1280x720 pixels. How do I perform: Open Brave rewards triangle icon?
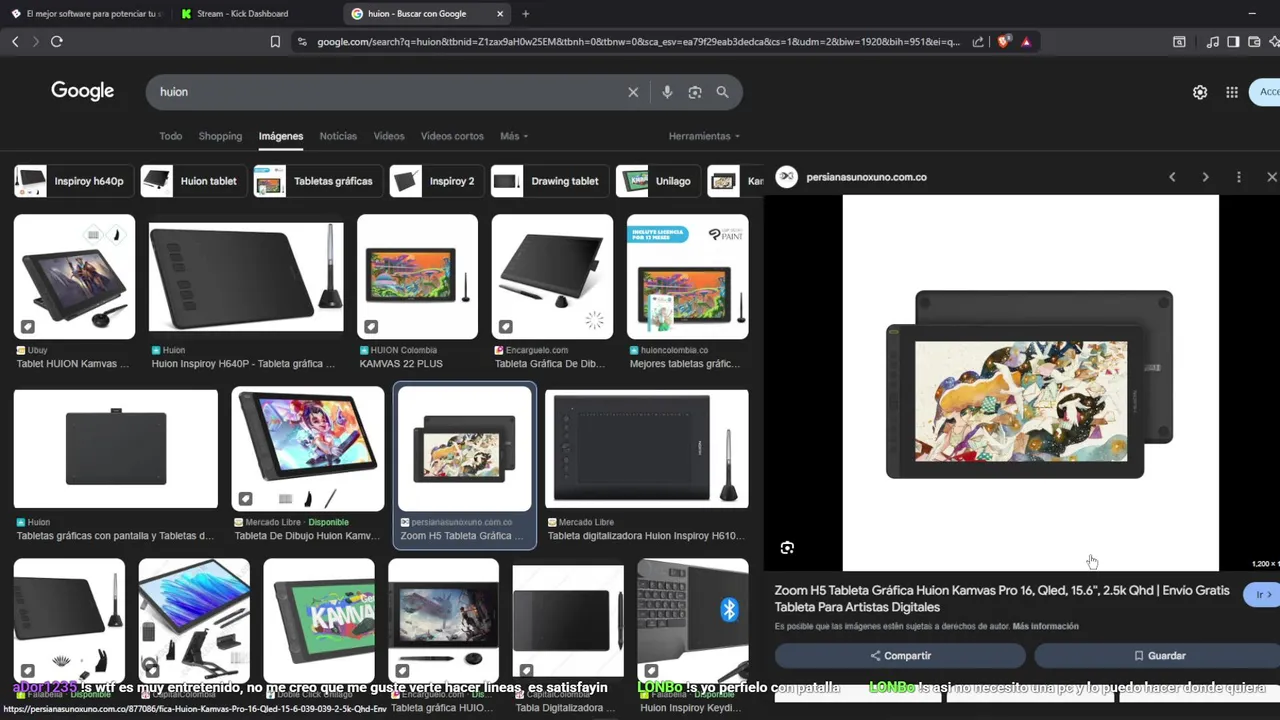click(x=1026, y=42)
